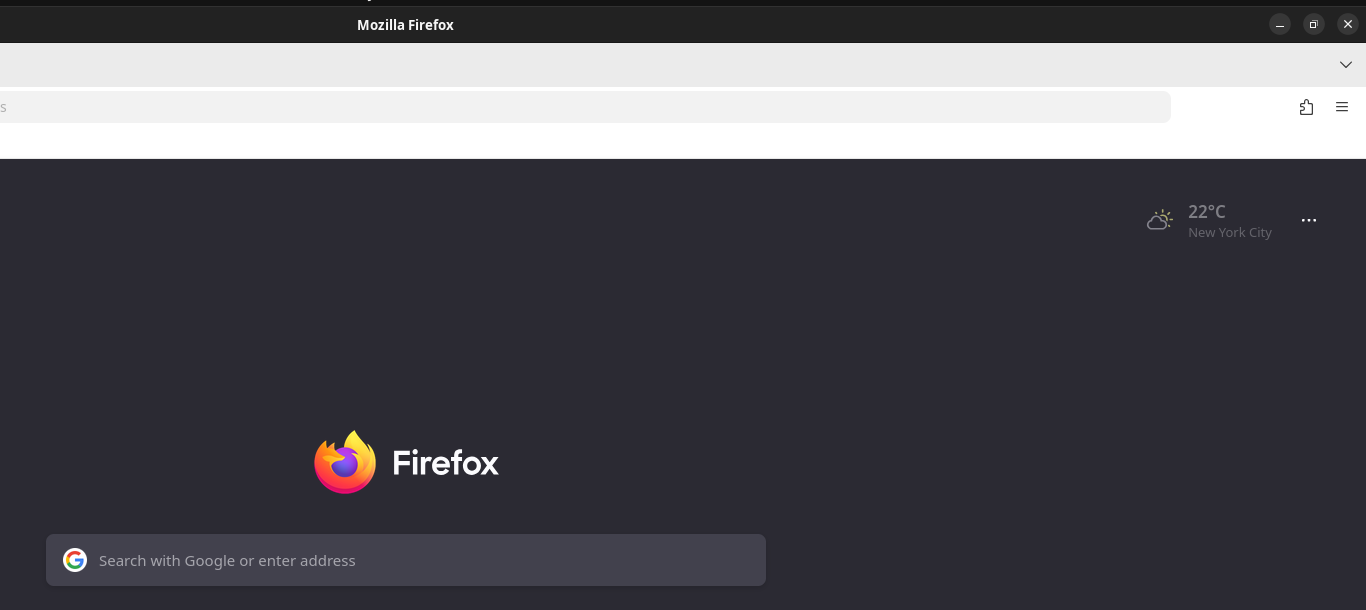This screenshot has width=1366, height=610.
Task: Click the Firefox wordmark text
Action: coord(446,463)
